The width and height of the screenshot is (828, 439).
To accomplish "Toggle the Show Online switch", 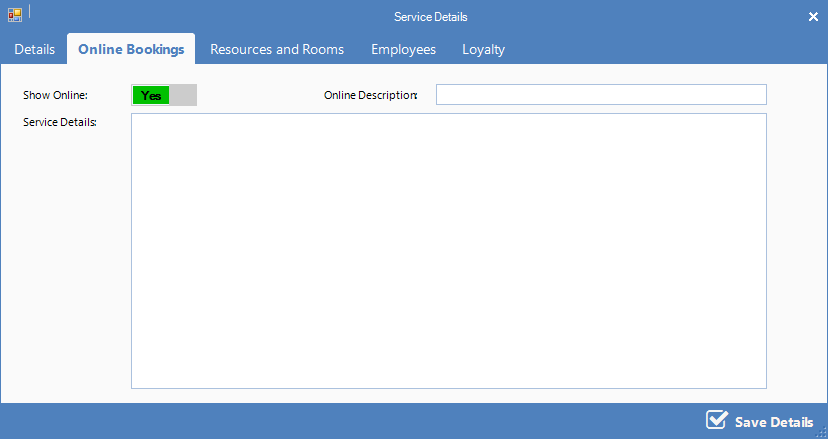I will tap(164, 95).
